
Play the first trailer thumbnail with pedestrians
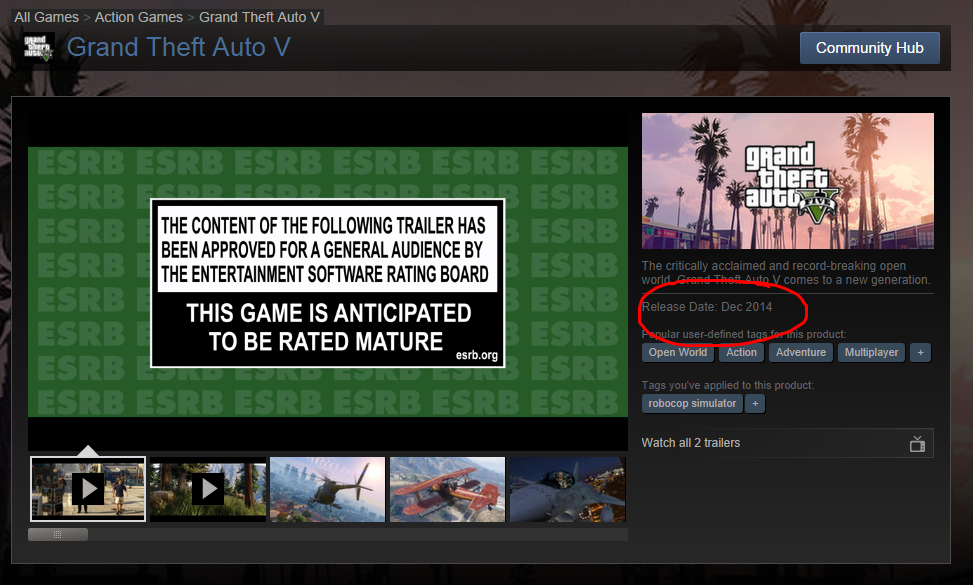[88, 489]
